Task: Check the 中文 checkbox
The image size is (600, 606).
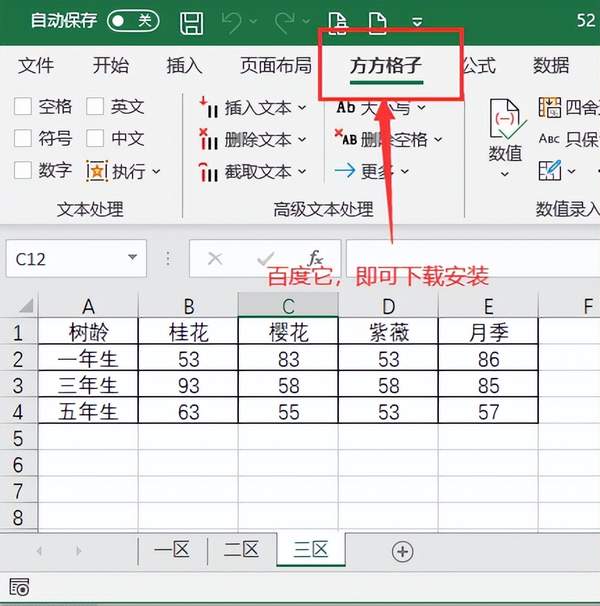Action: pyautogui.click(x=95, y=138)
